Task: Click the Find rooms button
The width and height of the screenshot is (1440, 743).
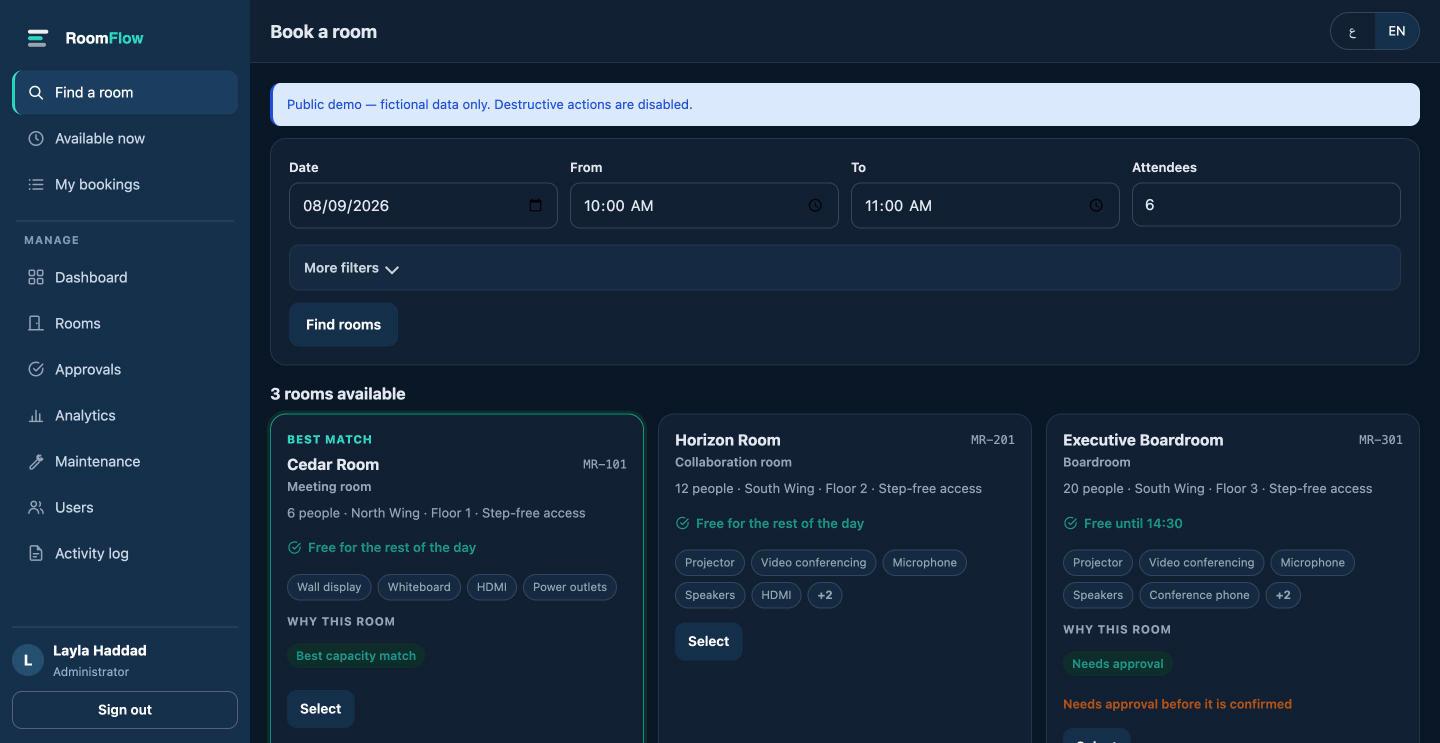Action: tap(343, 325)
